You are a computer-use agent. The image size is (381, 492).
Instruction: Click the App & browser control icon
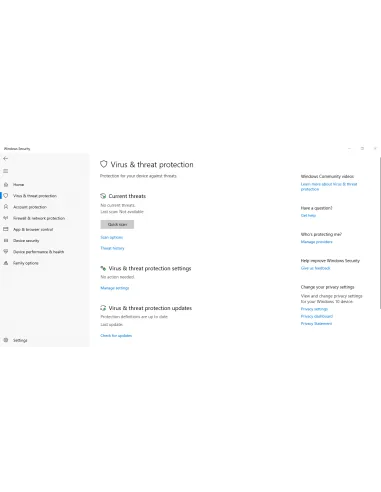tap(6, 229)
